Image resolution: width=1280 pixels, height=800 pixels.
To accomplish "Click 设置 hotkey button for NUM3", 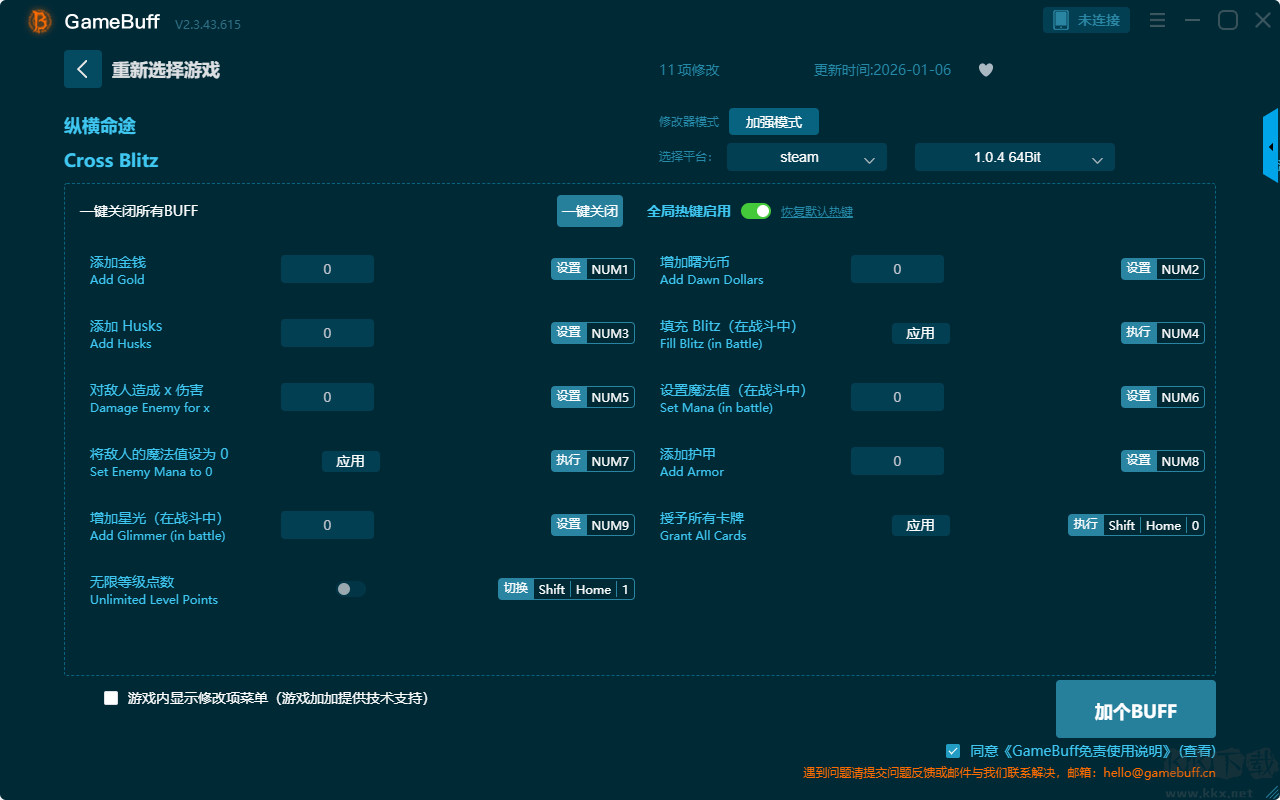I will [x=569, y=333].
